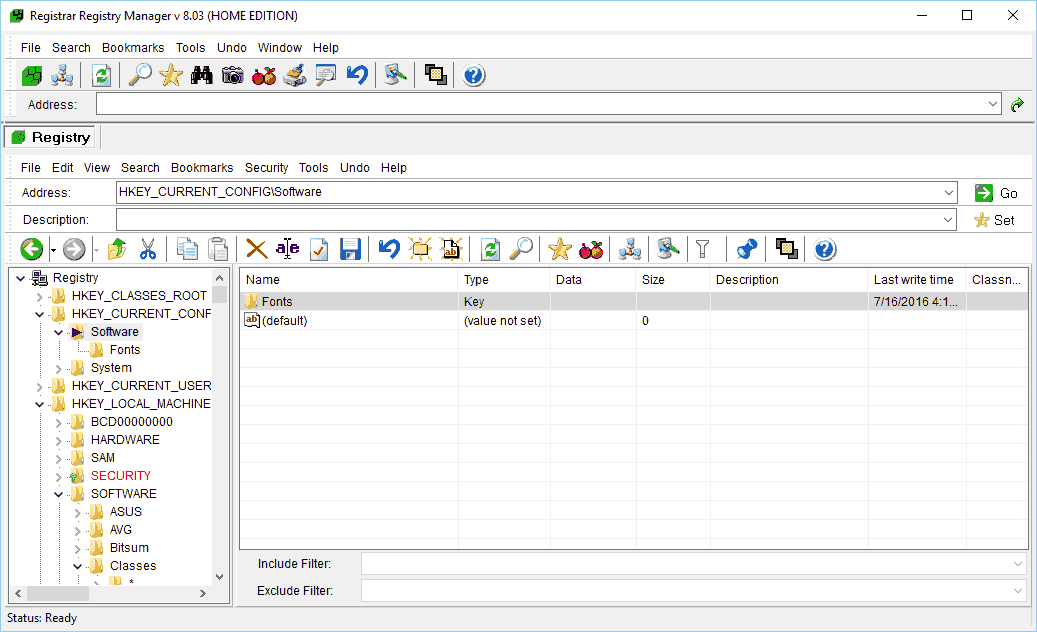Click the Rename icon in lower toolbar
This screenshot has width=1037, height=632.
pos(288,249)
